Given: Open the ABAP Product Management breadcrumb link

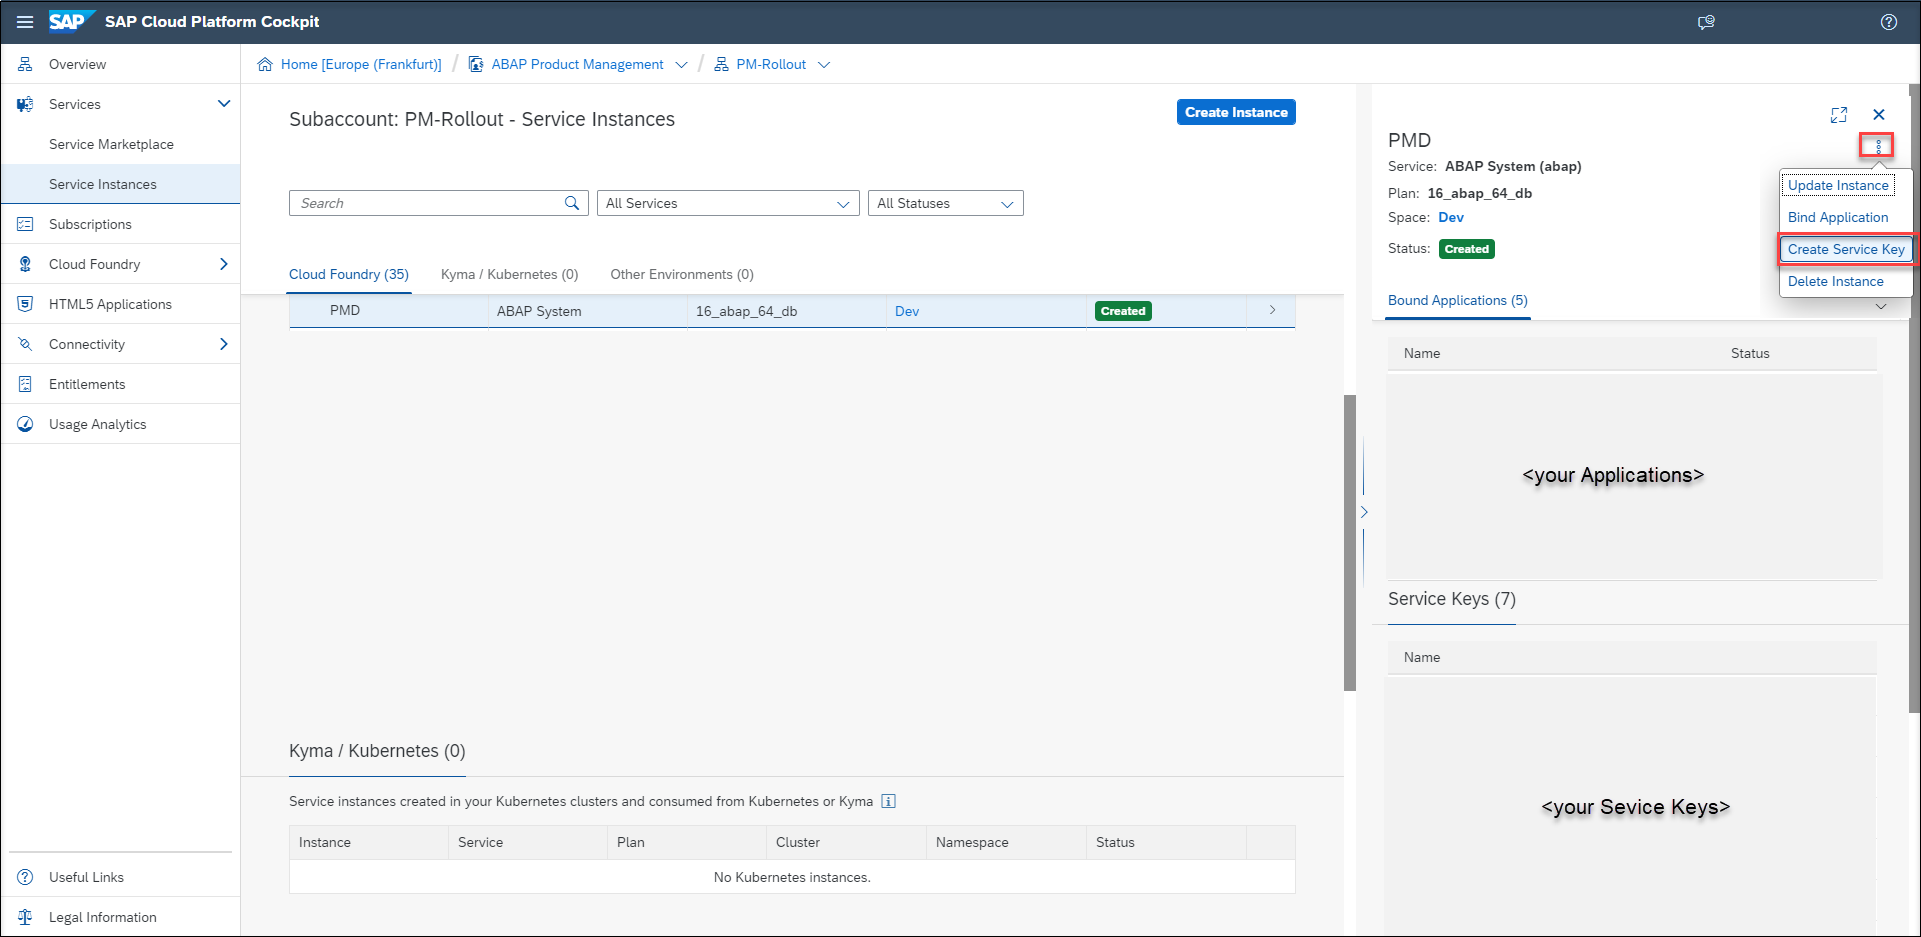Looking at the screenshot, I should pyautogui.click(x=577, y=64).
